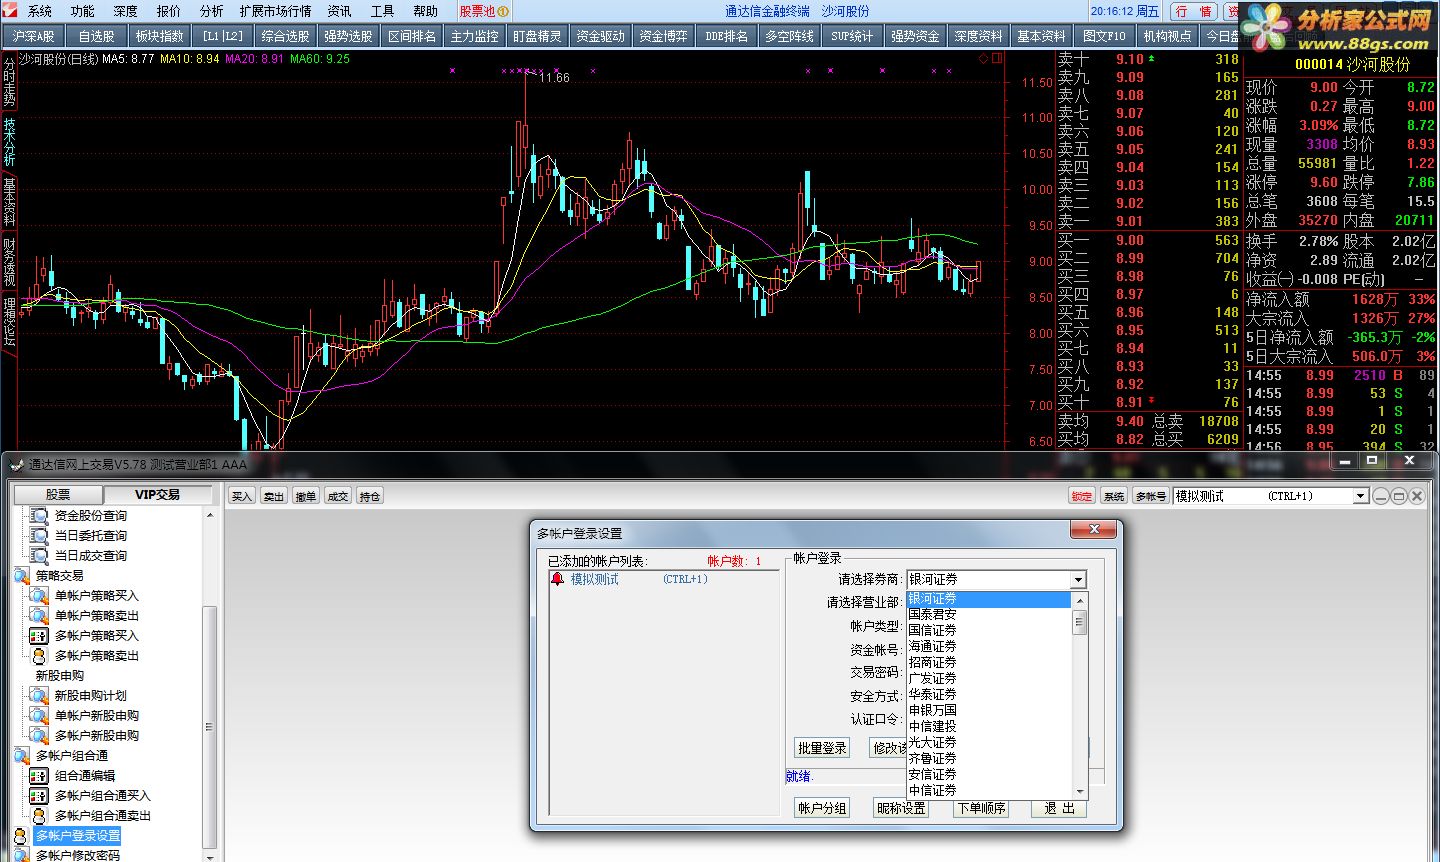Screen dimensions: 1440x862
Task: Click the broker list scrollbar down arrow
Action: click(x=1079, y=790)
